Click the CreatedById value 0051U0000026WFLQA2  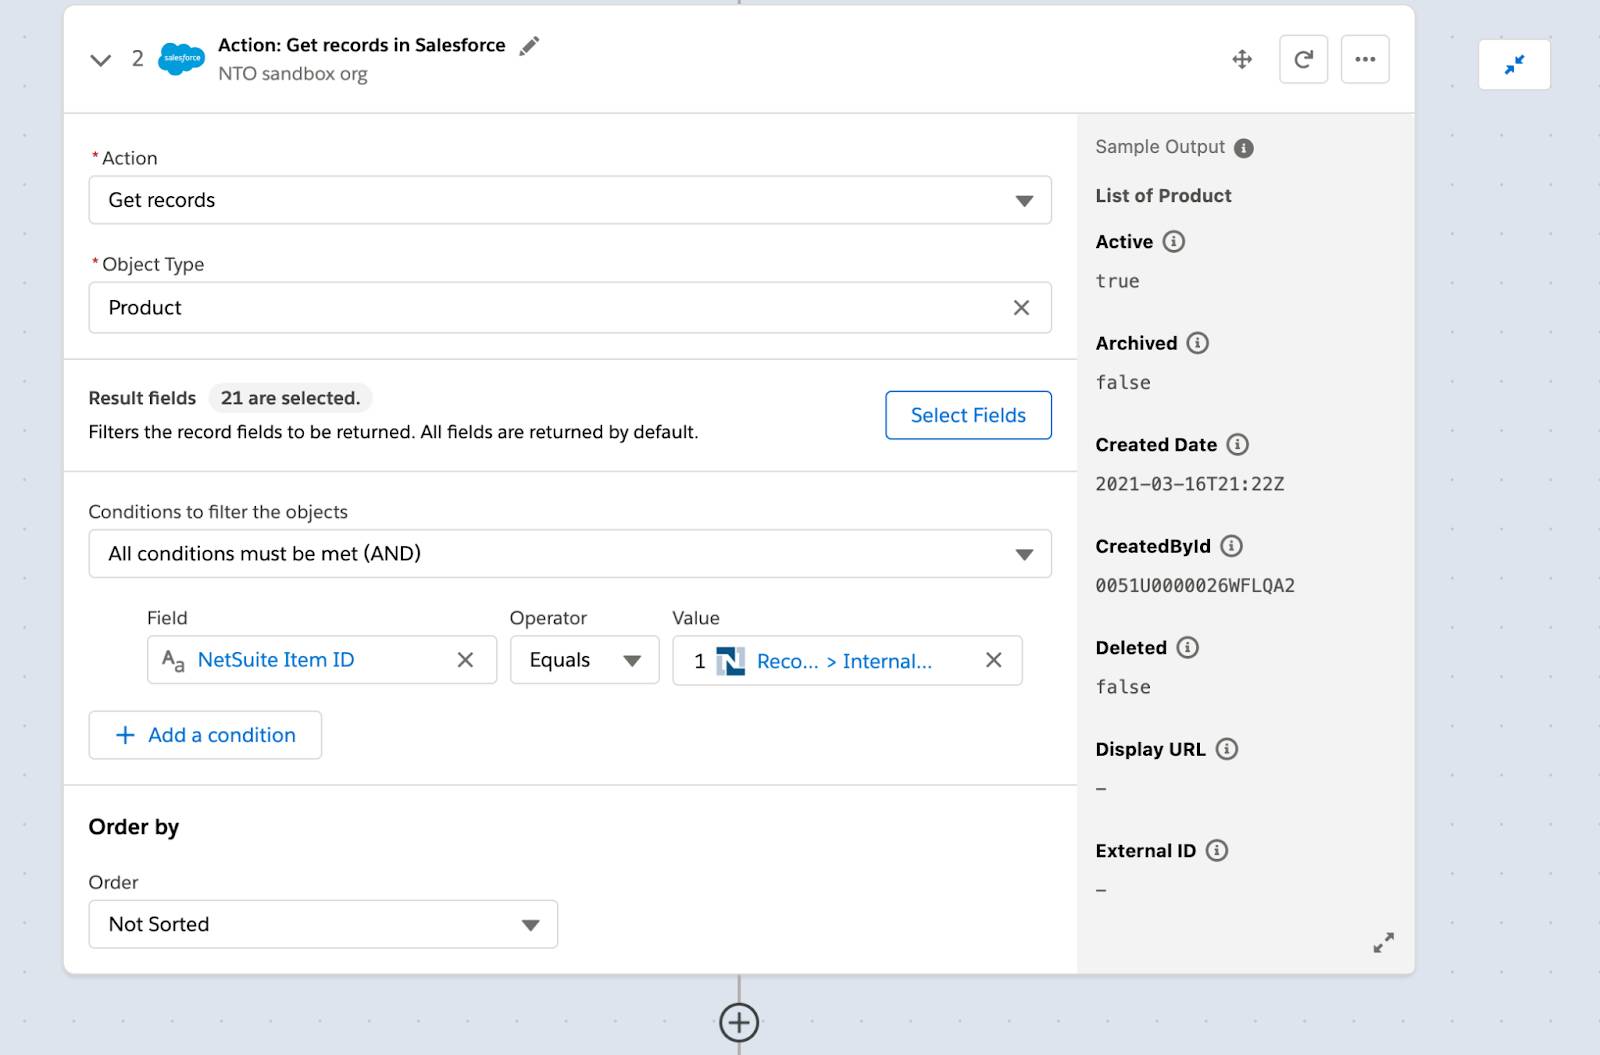[x=1195, y=586]
